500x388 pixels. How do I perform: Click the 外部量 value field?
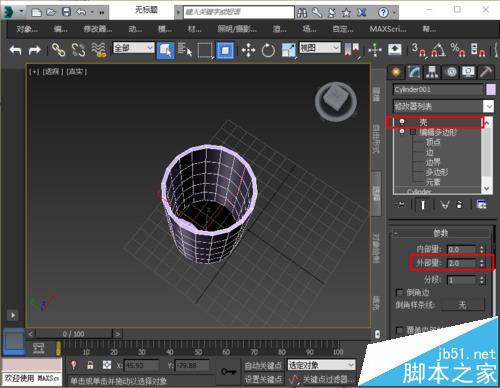[x=461, y=263]
